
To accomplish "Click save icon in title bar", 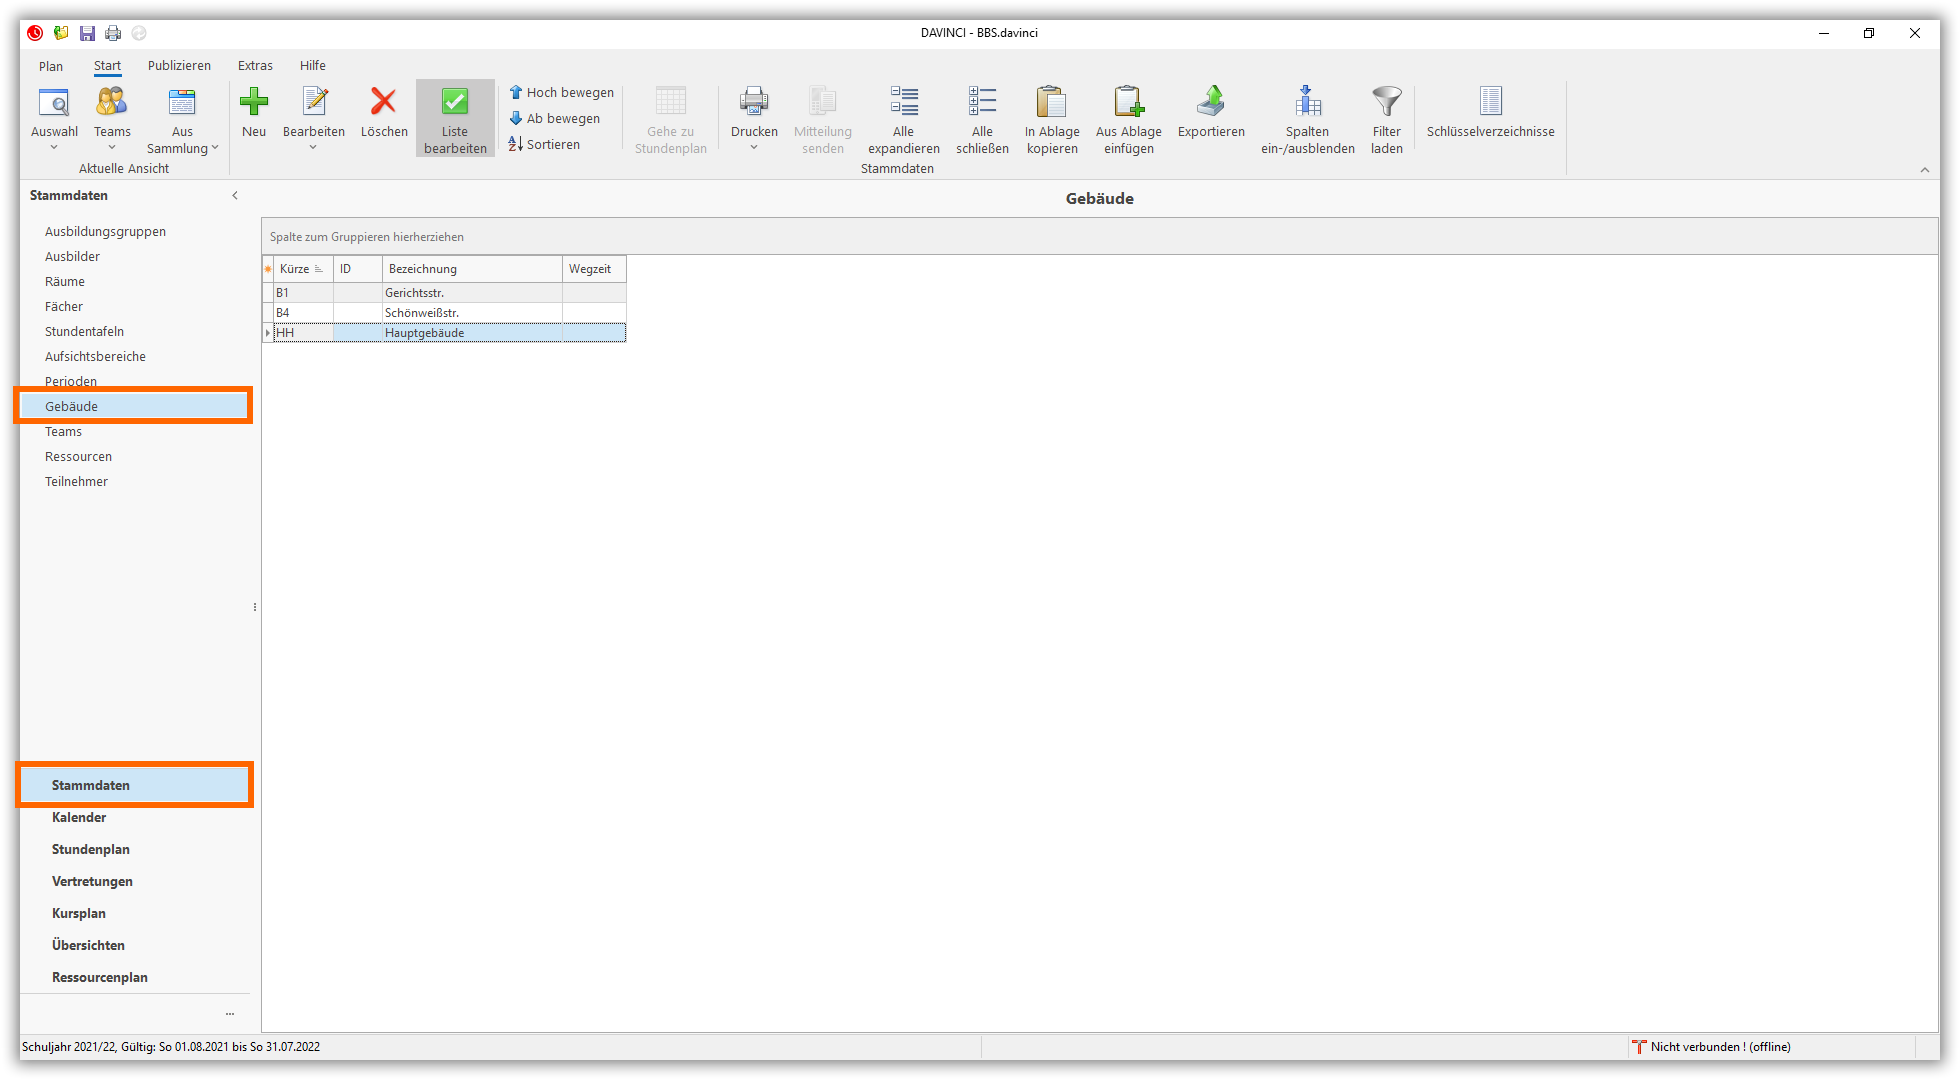I will pyautogui.click(x=88, y=33).
